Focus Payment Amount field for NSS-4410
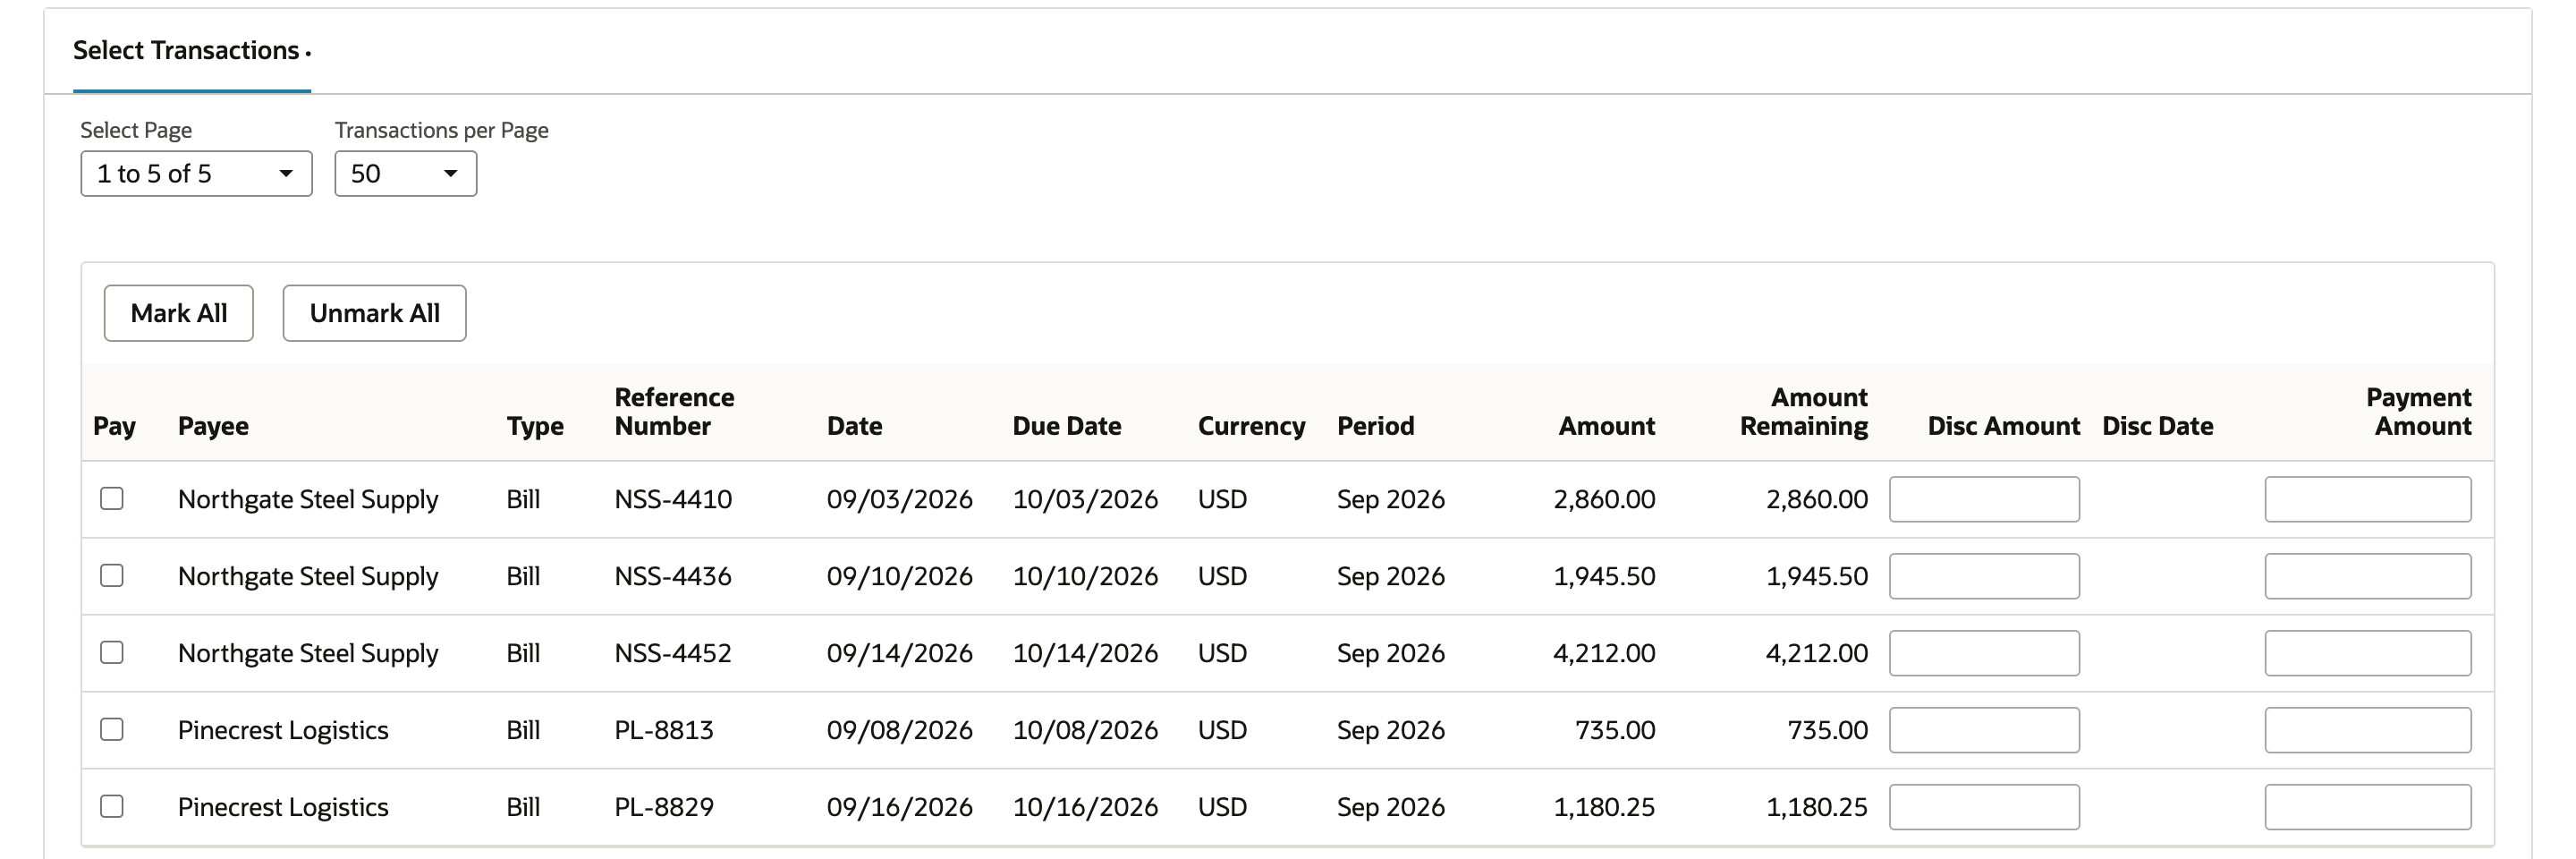This screenshot has height=859, width=2576. tap(2368, 499)
